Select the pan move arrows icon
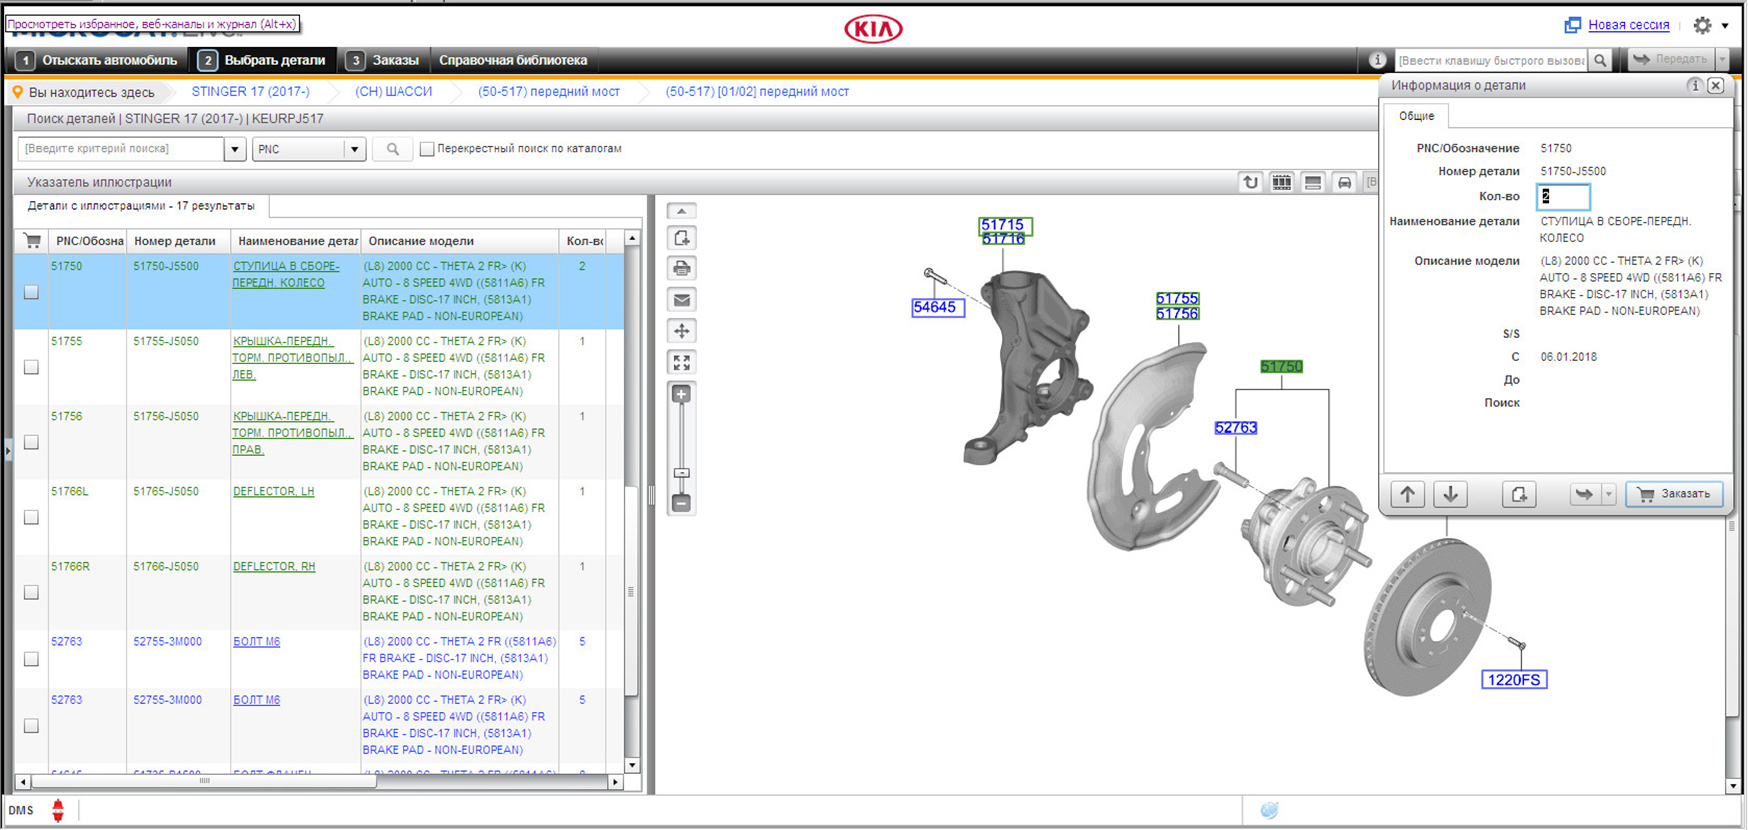 point(682,331)
